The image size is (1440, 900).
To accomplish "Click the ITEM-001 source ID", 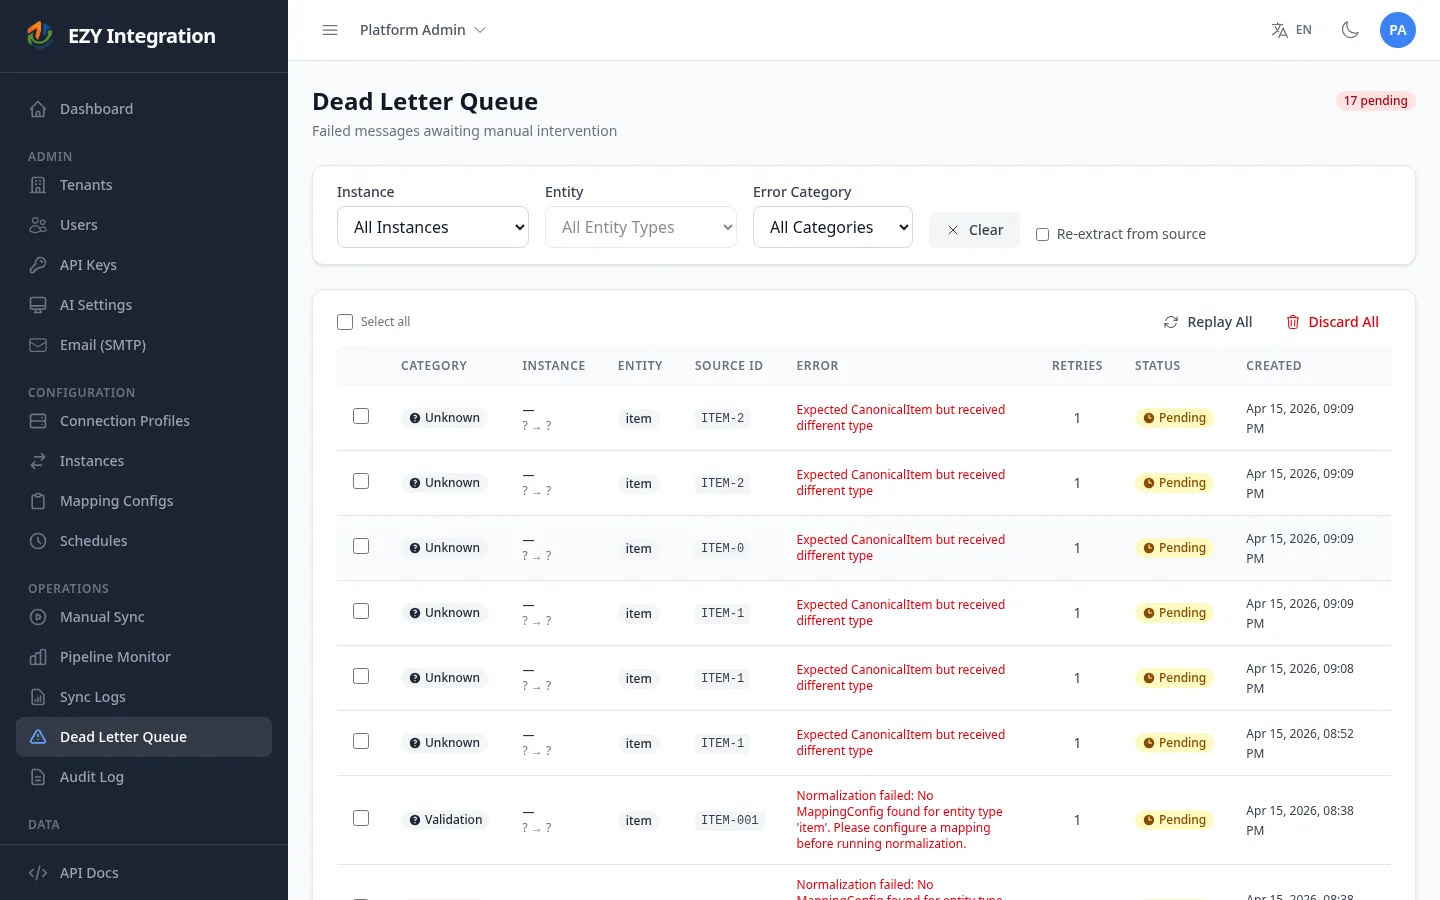I will click(730, 820).
